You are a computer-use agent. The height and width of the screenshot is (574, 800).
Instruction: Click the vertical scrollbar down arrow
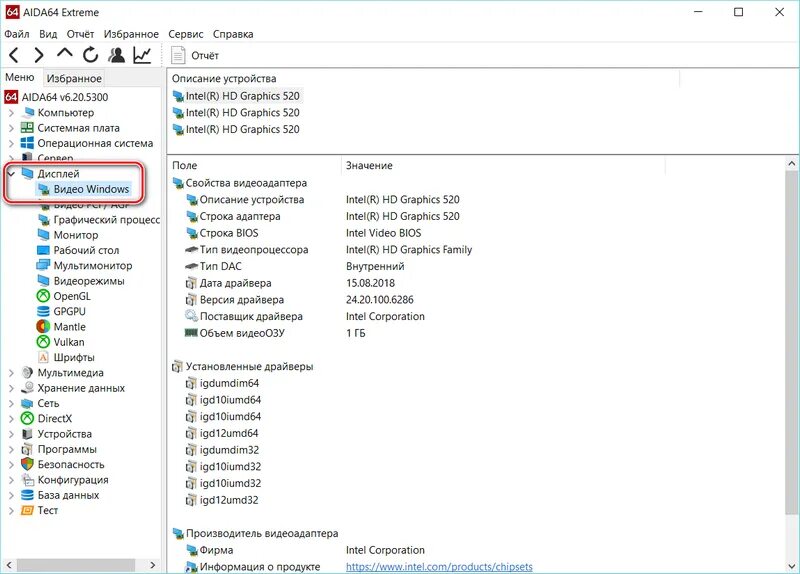pyautogui.click(x=792, y=566)
